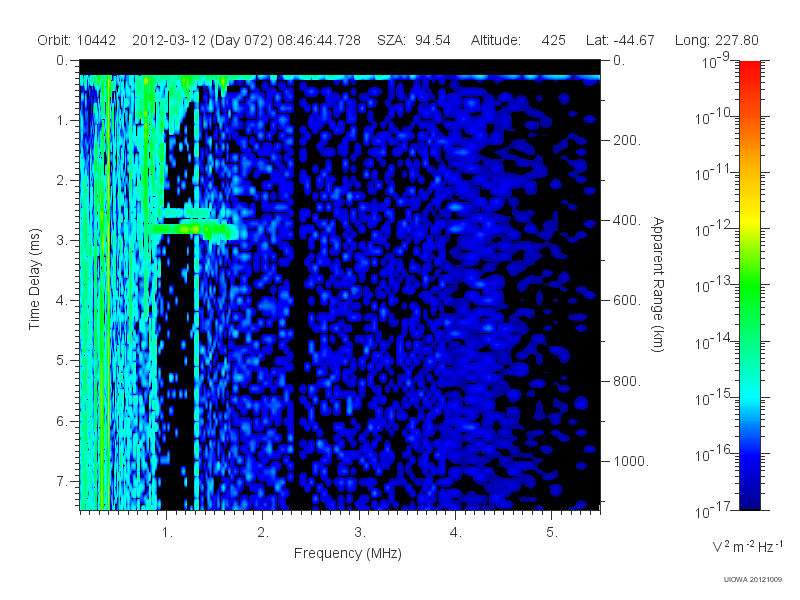Click the cyan horizontal band at plot top
This screenshot has height=600, width=800.
coord(340,78)
